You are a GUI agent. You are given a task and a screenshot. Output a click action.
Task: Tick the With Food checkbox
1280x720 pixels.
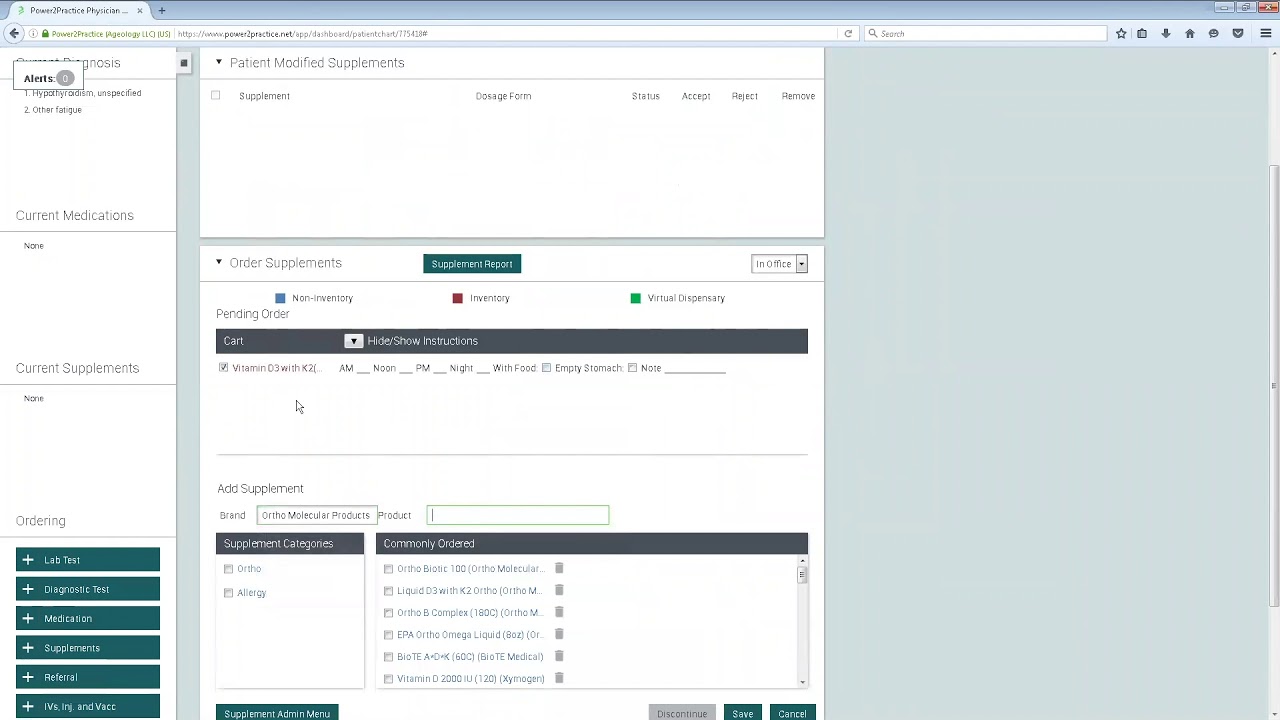coord(546,368)
